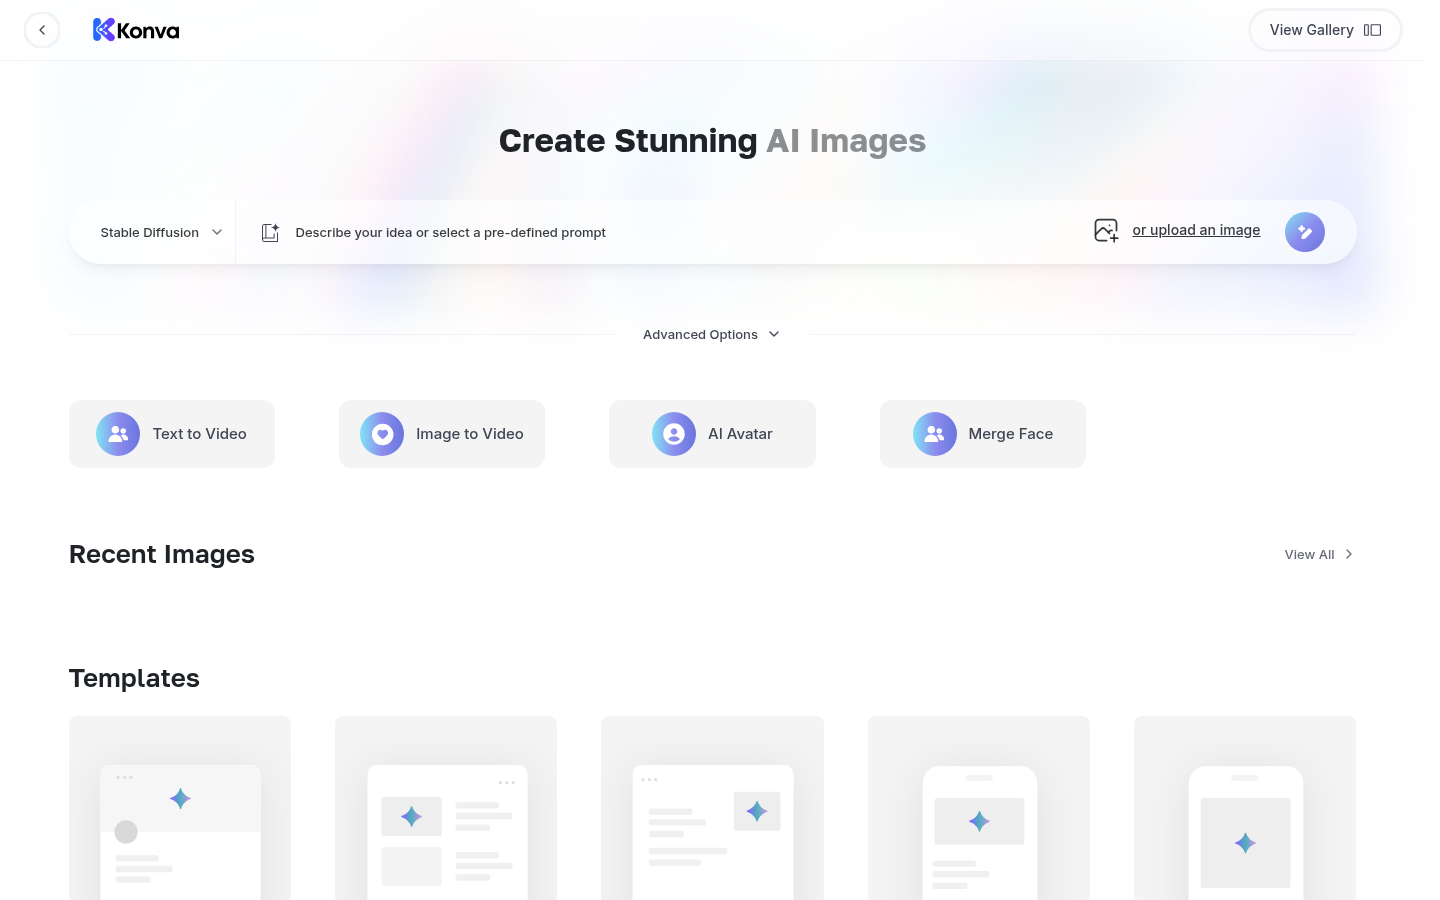
Task: Expand Advanced Options
Action: [712, 334]
